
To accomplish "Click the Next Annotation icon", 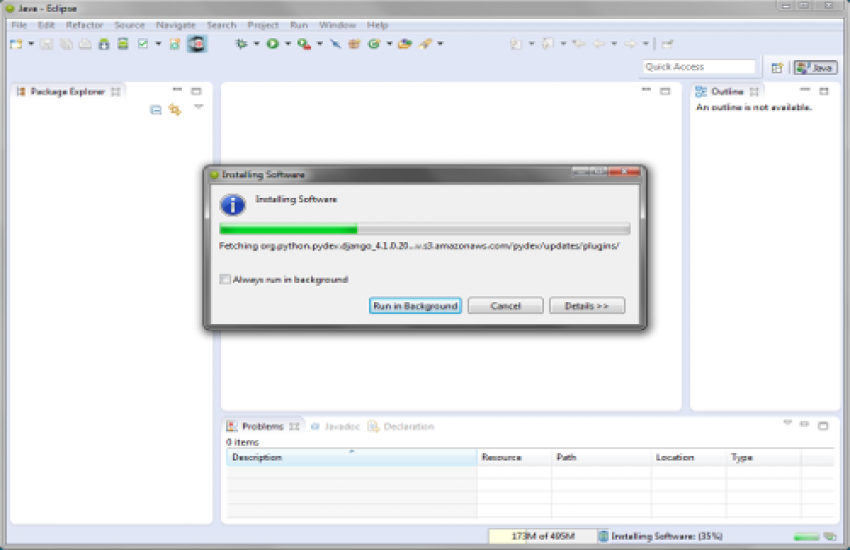I will pos(516,44).
